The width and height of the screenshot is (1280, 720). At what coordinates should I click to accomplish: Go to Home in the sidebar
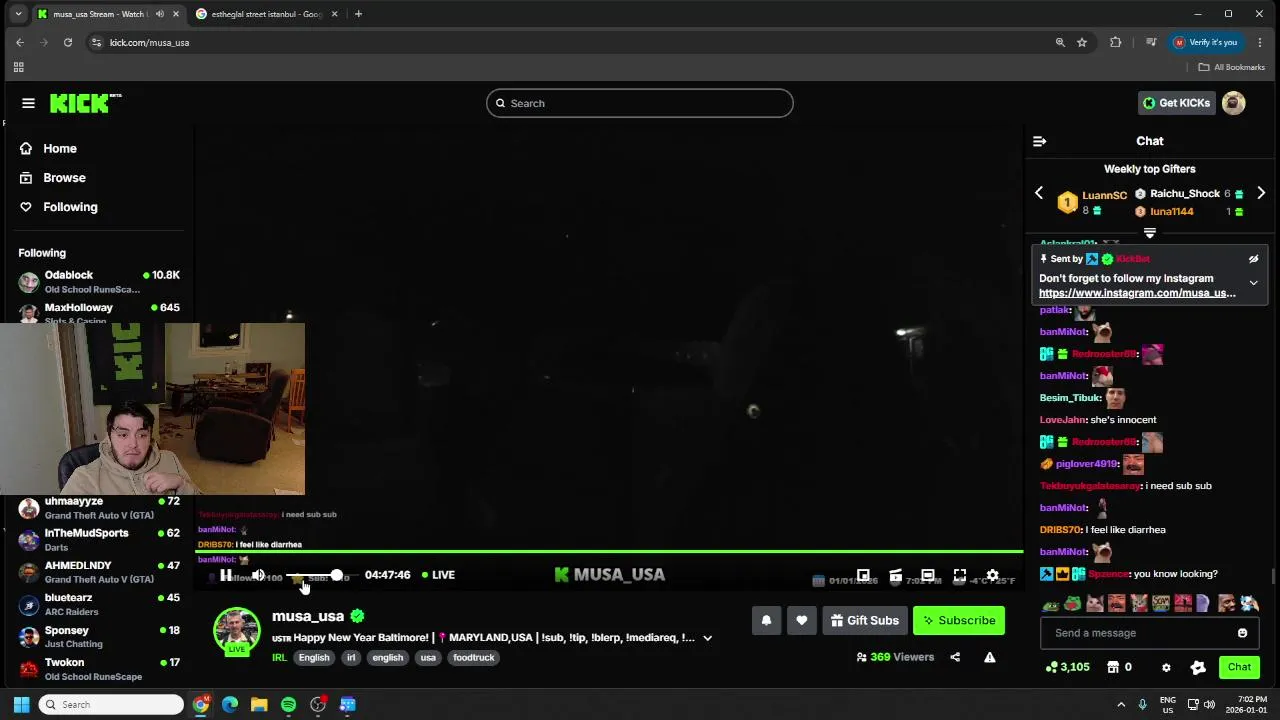pyautogui.click(x=60, y=148)
